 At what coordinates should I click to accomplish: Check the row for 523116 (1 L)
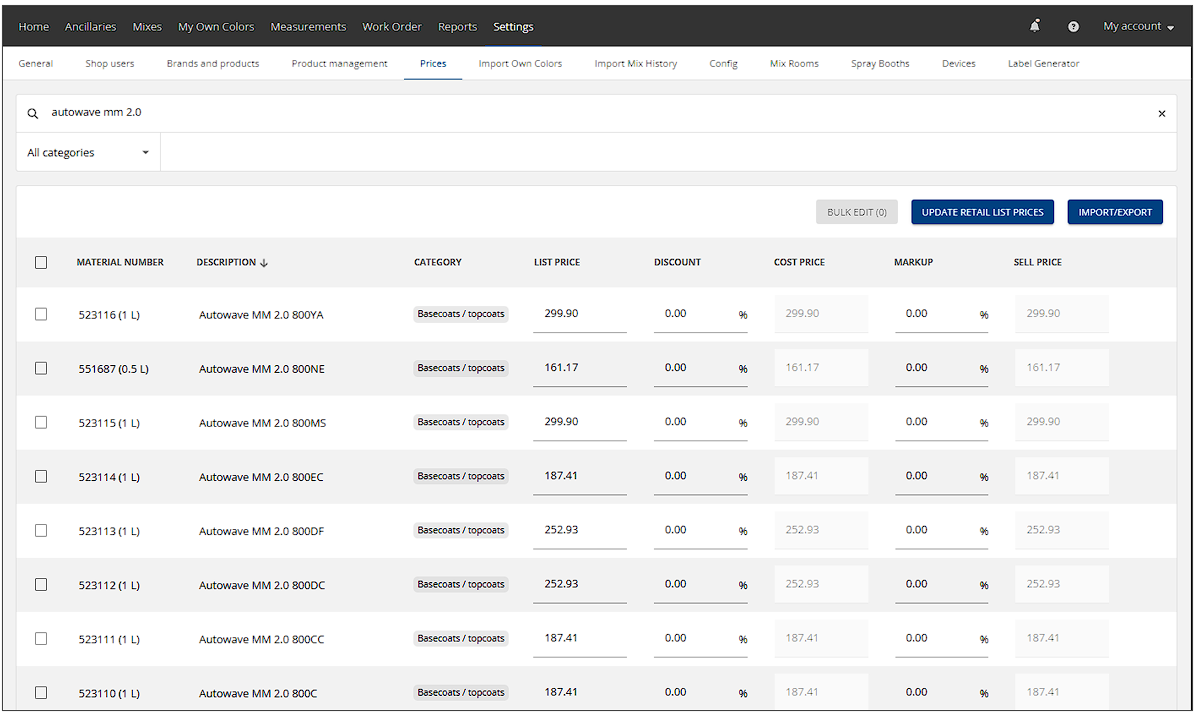coord(41,315)
